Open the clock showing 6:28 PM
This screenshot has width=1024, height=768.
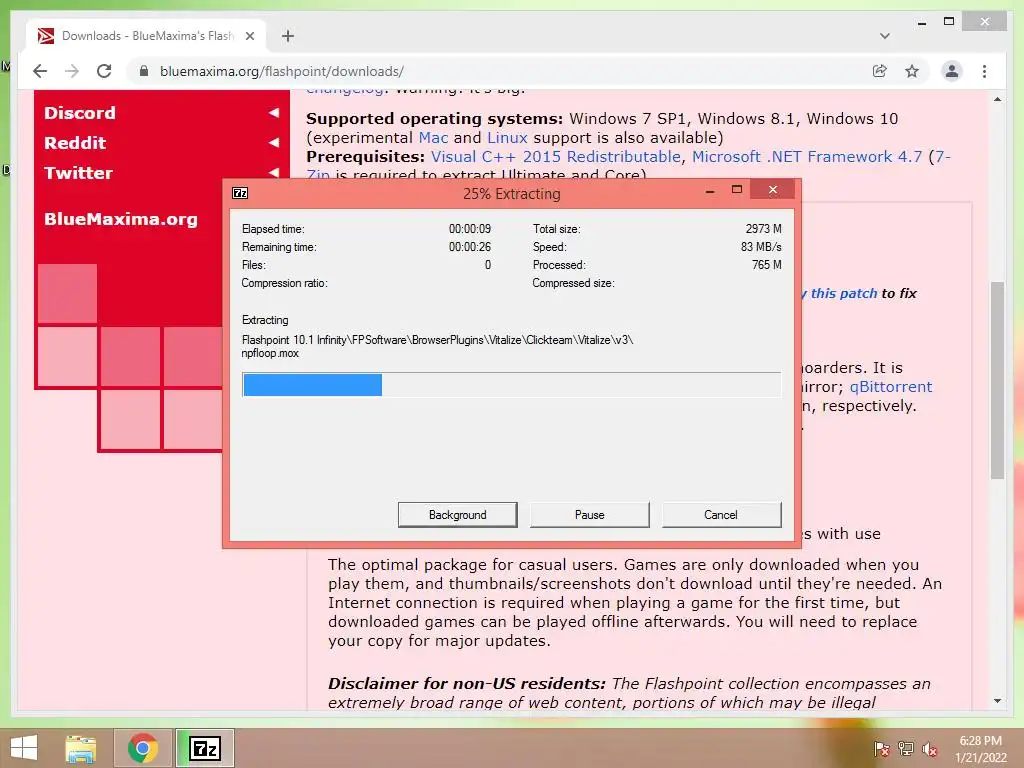click(980, 749)
